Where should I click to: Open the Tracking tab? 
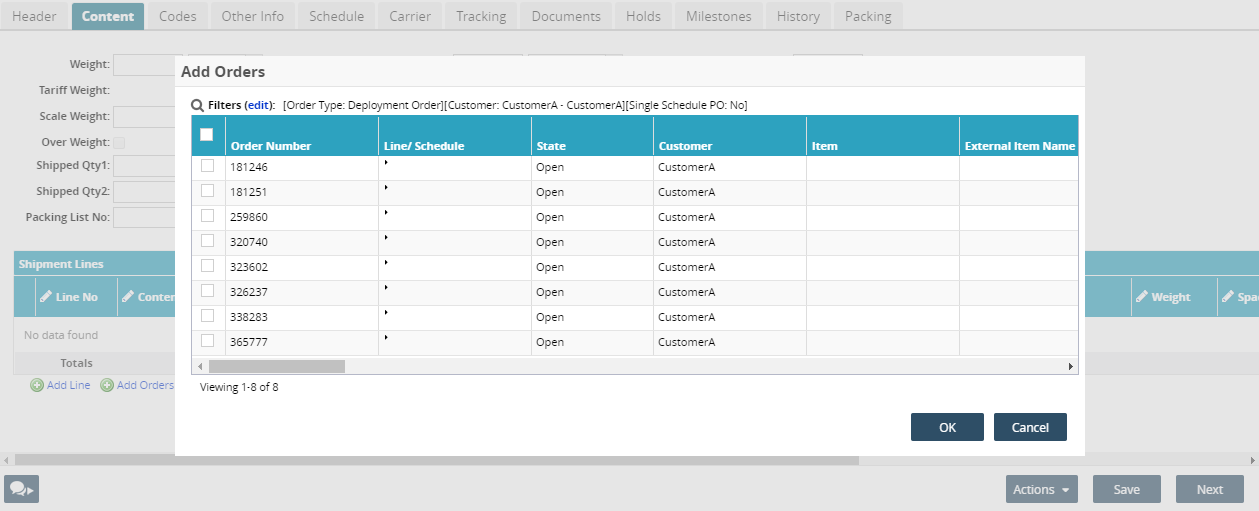(x=481, y=16)
